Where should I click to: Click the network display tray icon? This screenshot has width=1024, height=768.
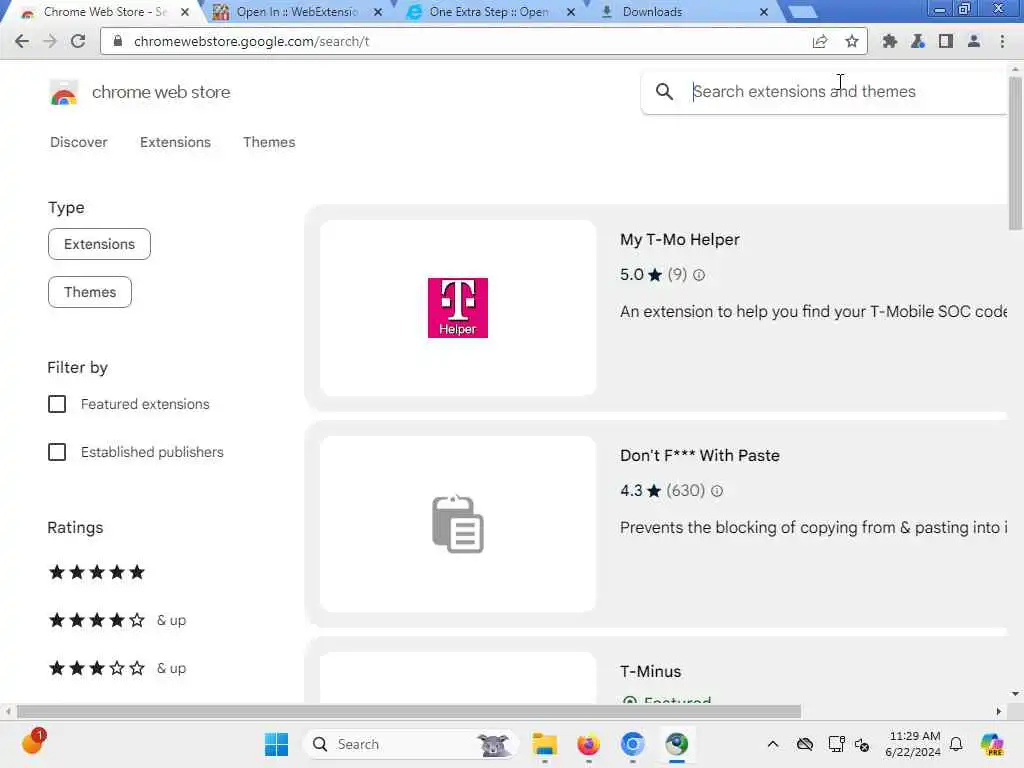[836, 744]
